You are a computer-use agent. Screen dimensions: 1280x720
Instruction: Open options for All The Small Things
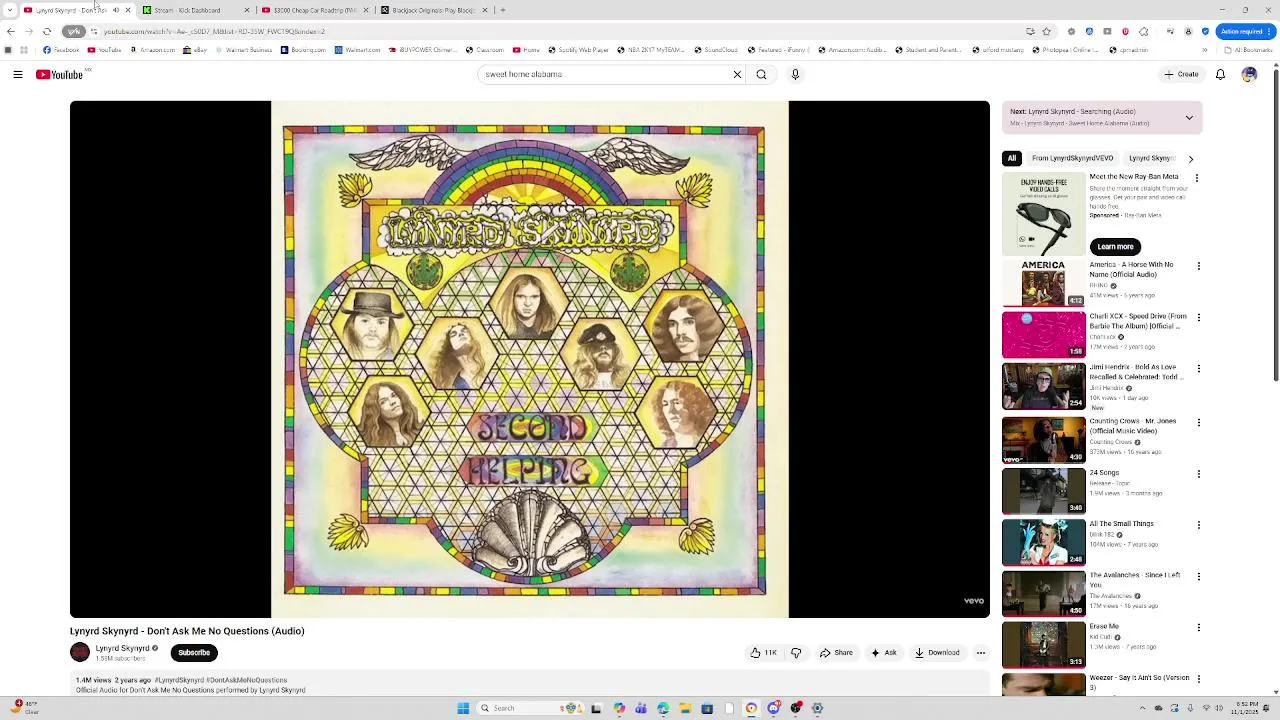[x=1198, y=525]
